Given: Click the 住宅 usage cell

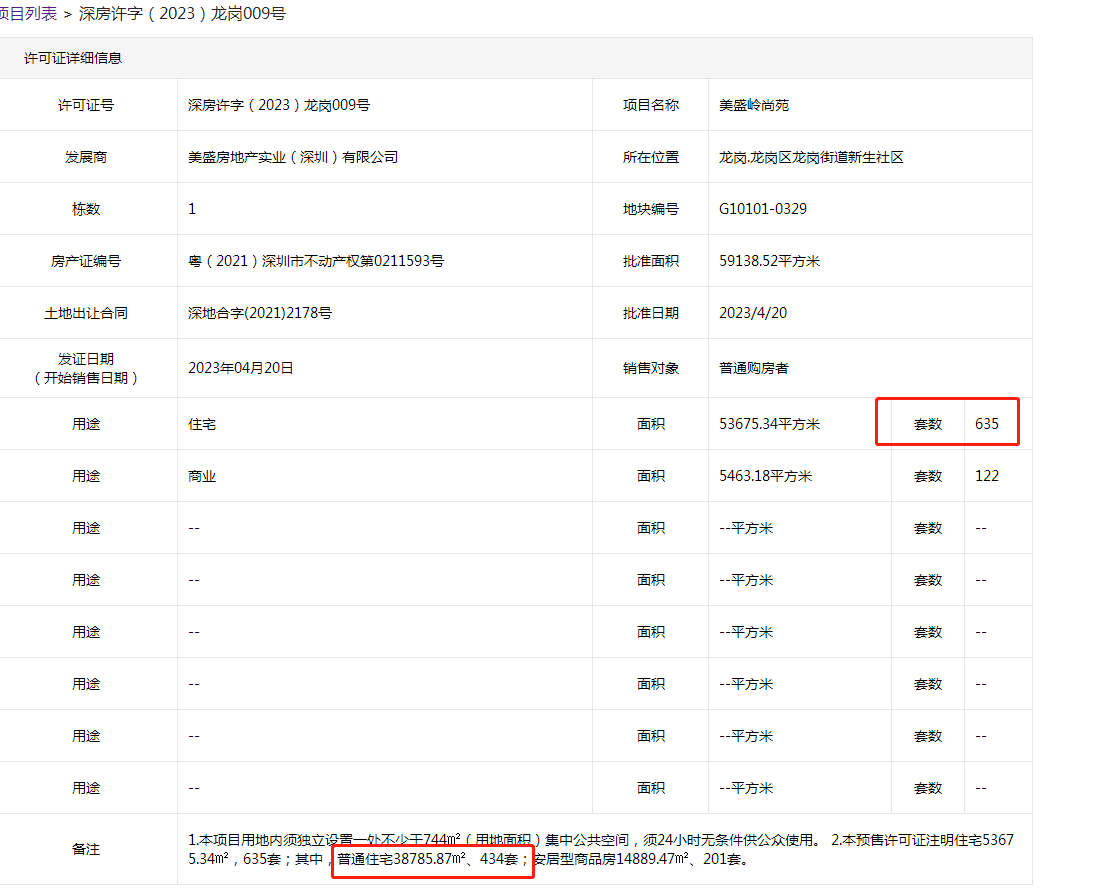Looking at the screenshot, I should 202,424.
